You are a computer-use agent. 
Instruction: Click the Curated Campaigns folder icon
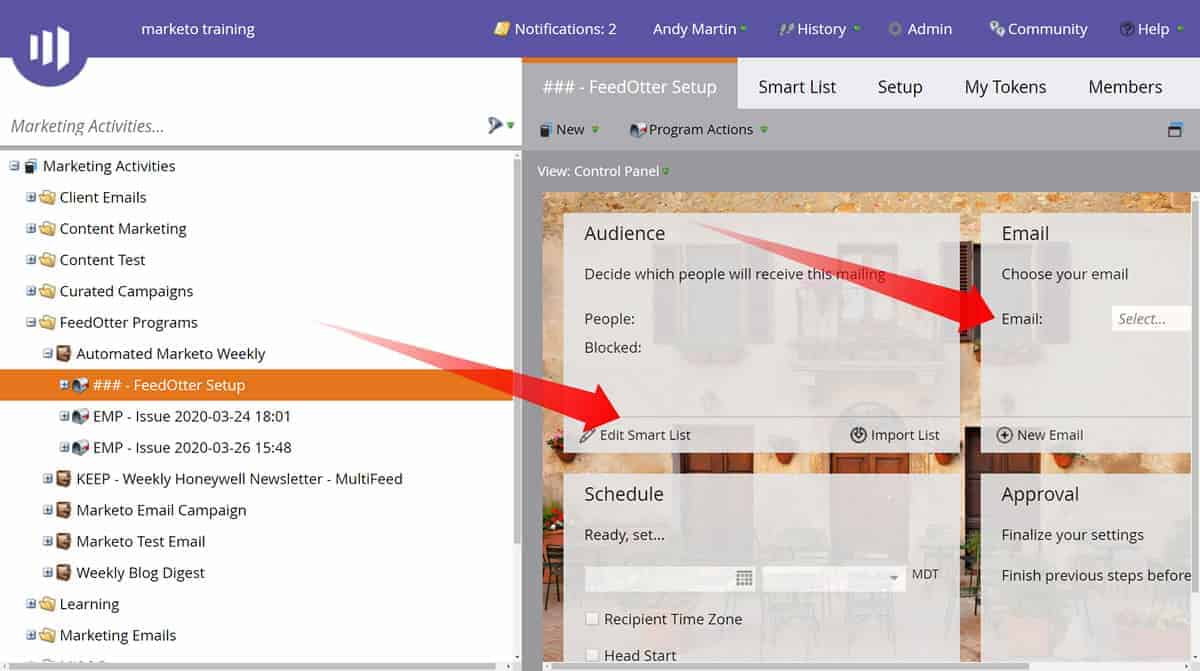coord(47,292)
